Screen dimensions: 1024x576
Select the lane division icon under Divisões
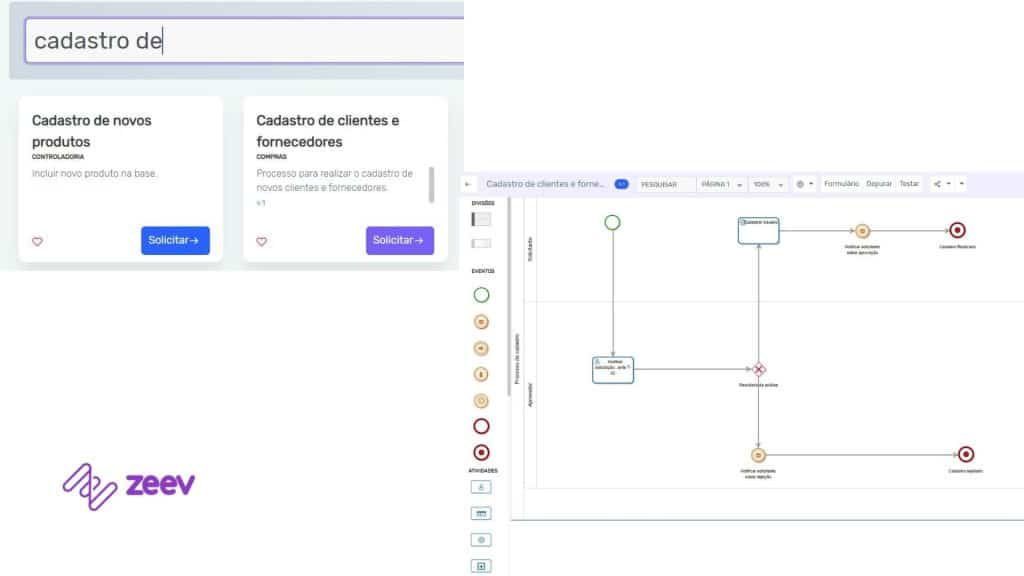pyautogui.click(x=481, y=243)
